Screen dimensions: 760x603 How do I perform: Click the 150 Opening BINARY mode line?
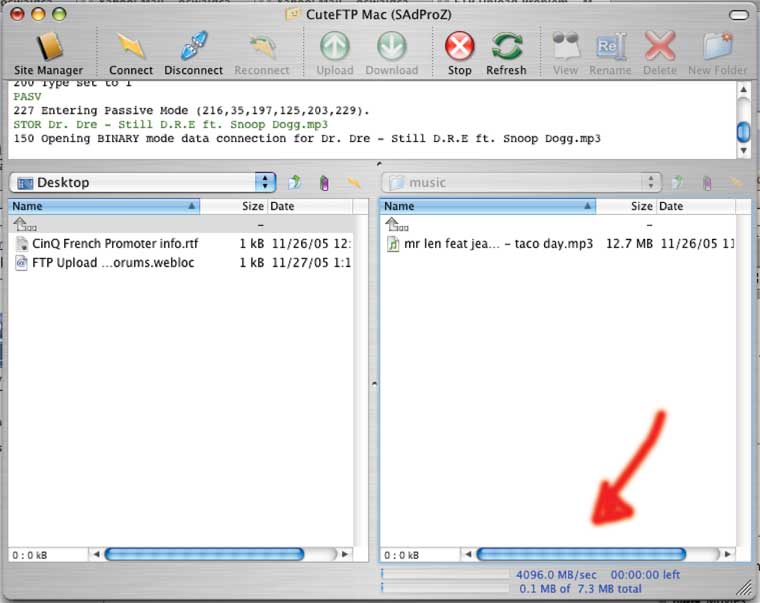pos(307,139)
